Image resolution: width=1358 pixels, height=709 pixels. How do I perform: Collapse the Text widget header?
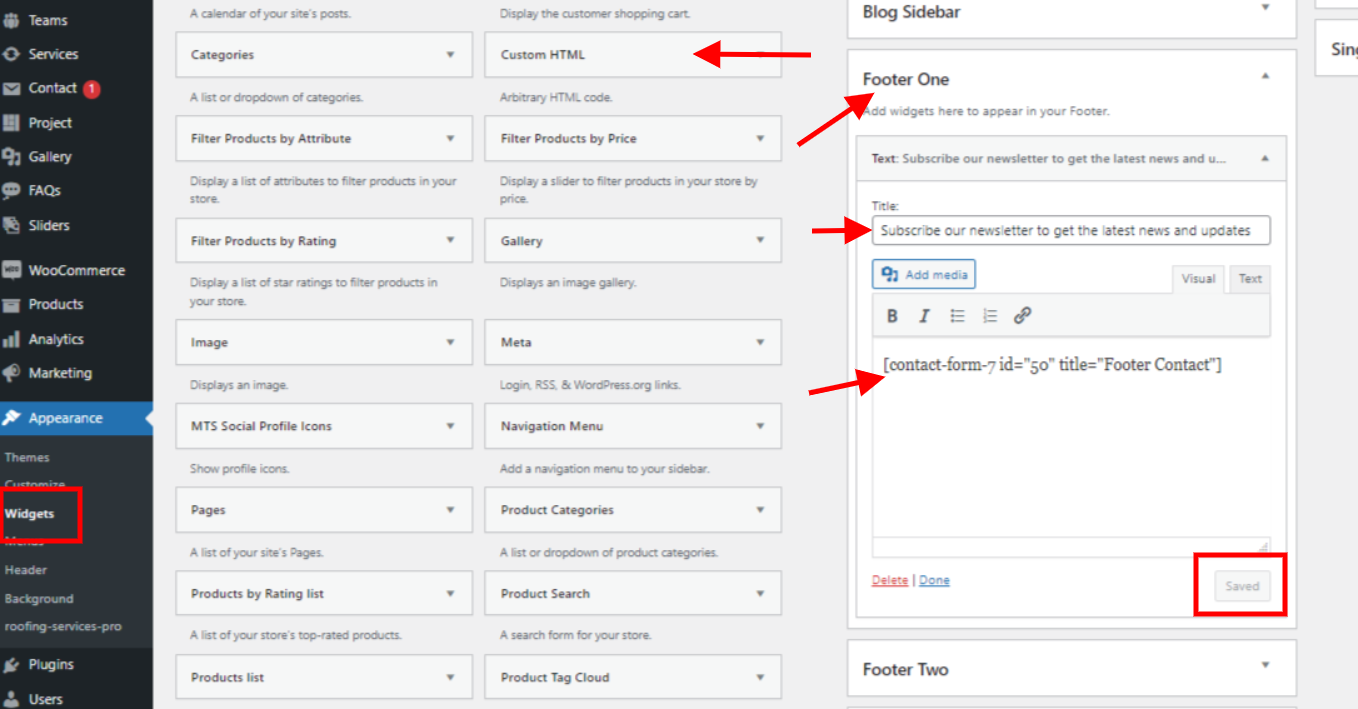[1264, 158]
